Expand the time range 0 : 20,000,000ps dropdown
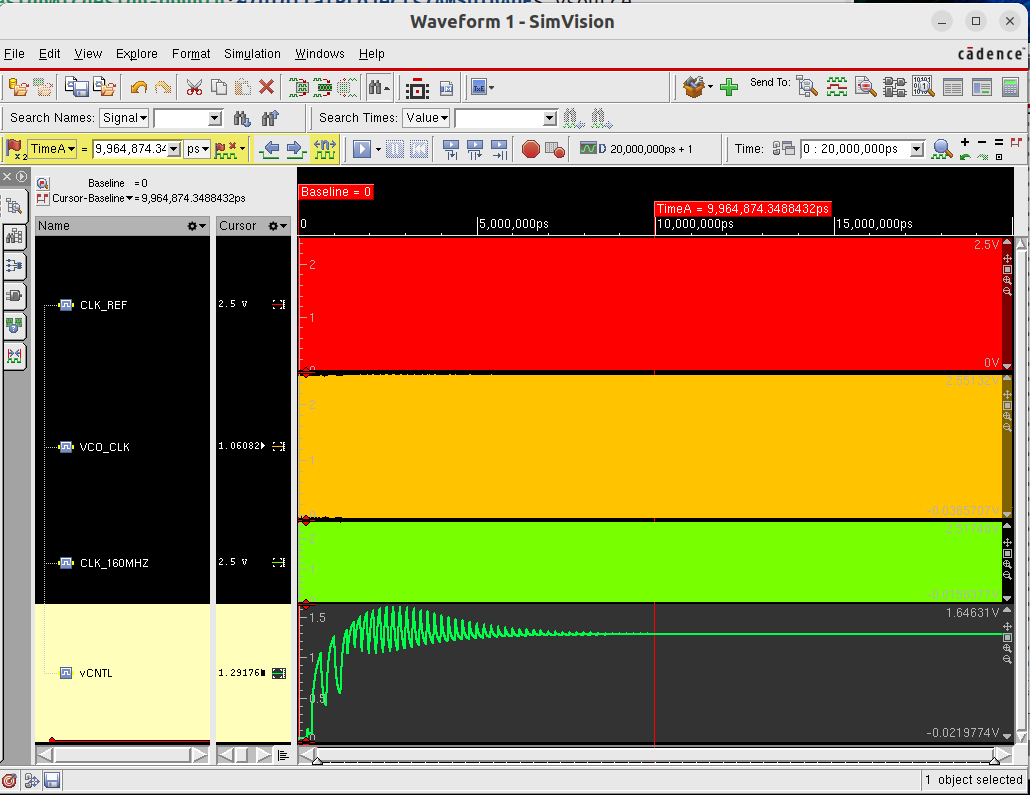 tap(916, 149)
